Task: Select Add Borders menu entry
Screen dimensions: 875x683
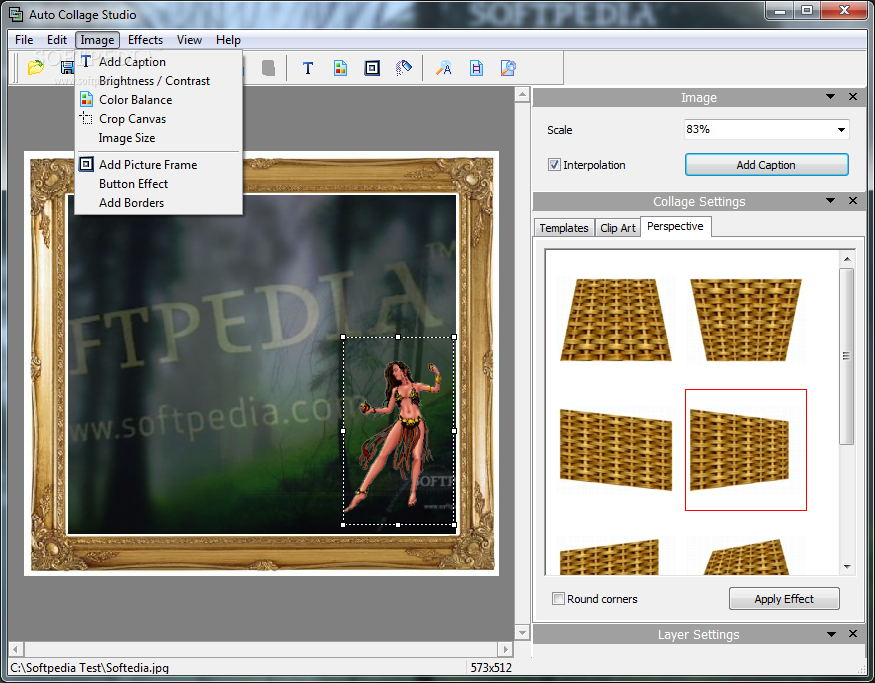Action: tap(131, 203)
